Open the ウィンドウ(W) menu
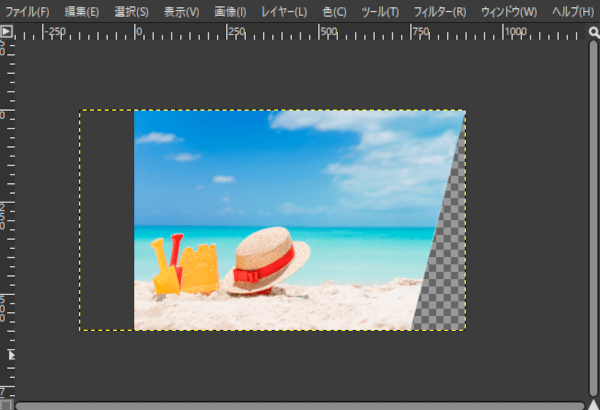The height and width of the screenshot is (410, 600). 508,12
